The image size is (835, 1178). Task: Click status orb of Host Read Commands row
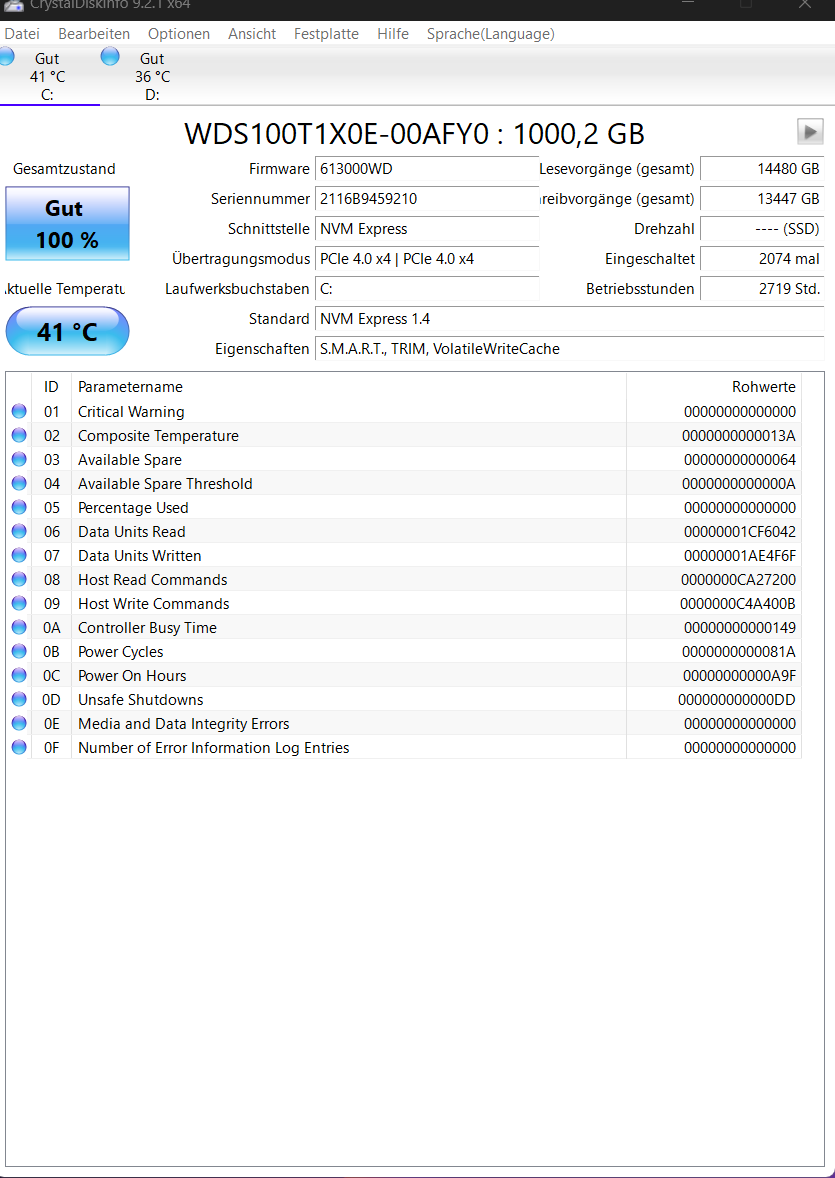point(19,579)
